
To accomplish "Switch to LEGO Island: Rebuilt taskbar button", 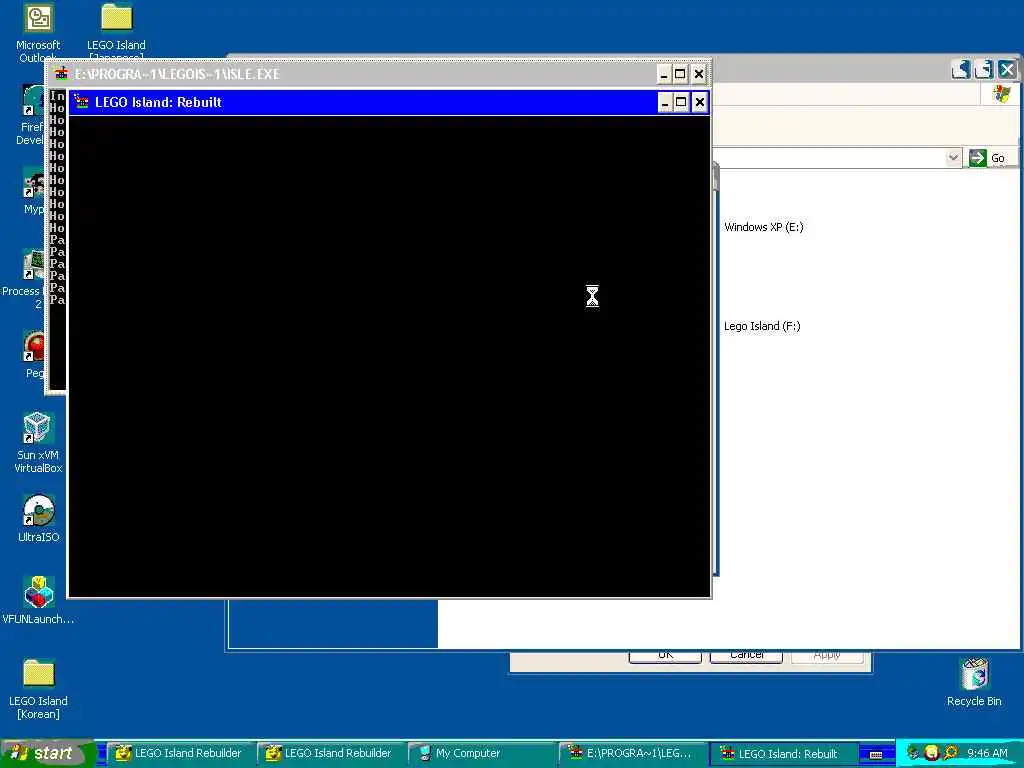I will coord(784,754).
